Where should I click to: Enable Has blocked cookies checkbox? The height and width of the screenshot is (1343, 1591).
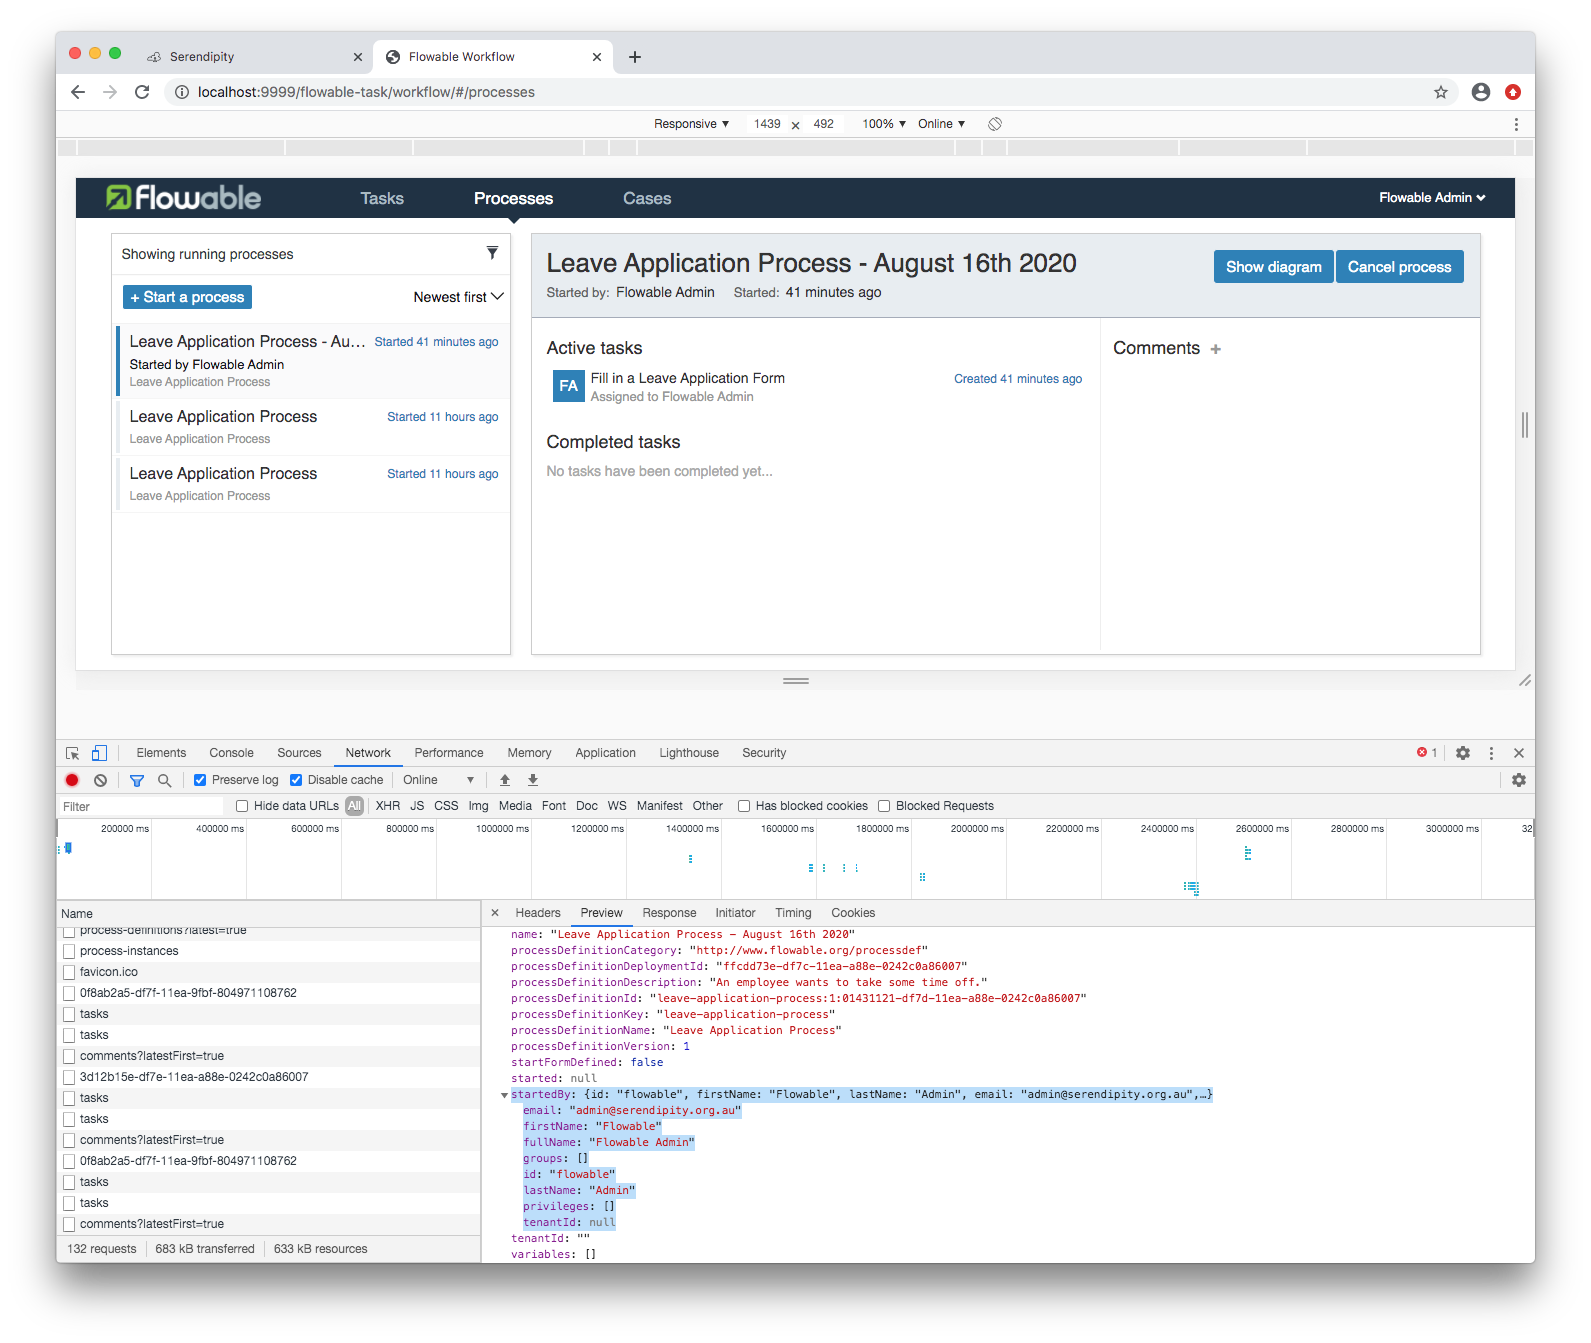coord(744,806)
